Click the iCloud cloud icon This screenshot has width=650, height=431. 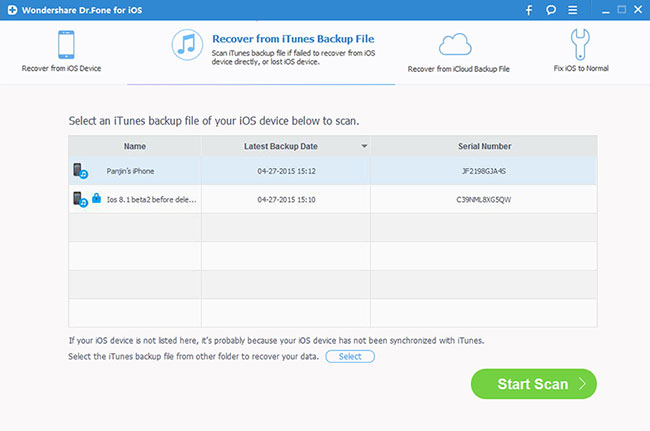coord(456,46)
